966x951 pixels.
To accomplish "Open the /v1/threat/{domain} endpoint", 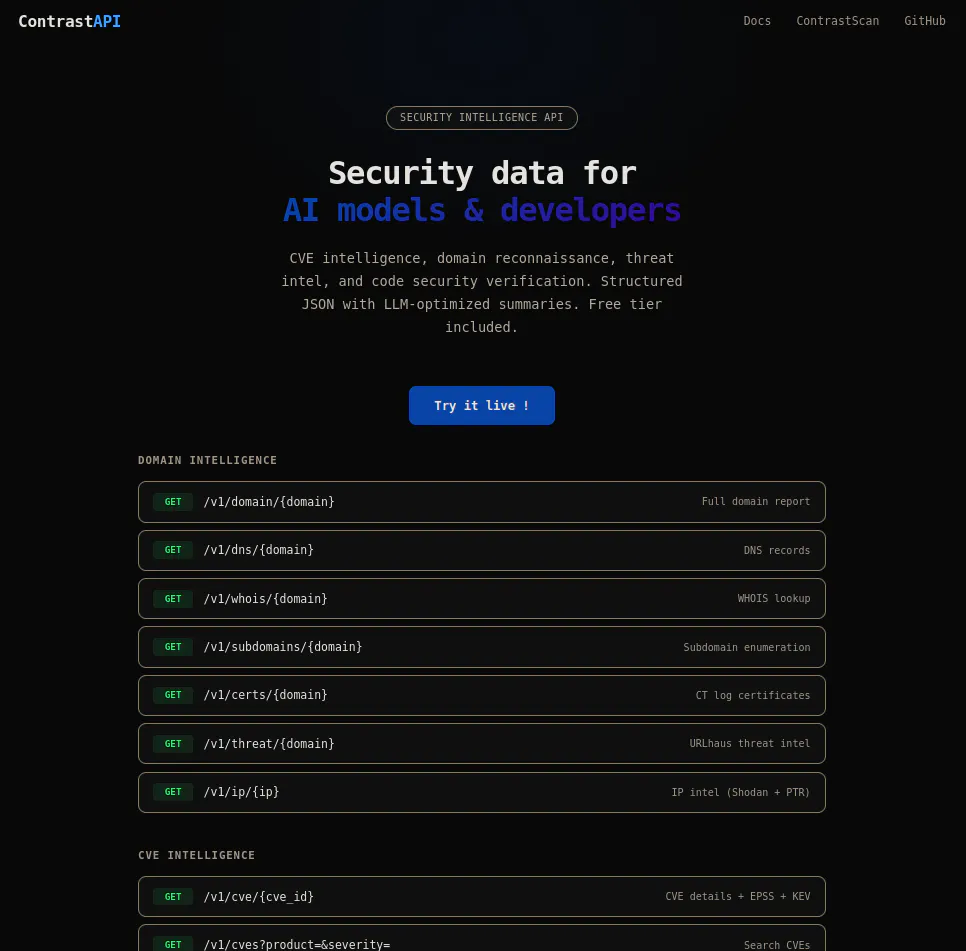I will pyautogui.click(x=482, y=743).
